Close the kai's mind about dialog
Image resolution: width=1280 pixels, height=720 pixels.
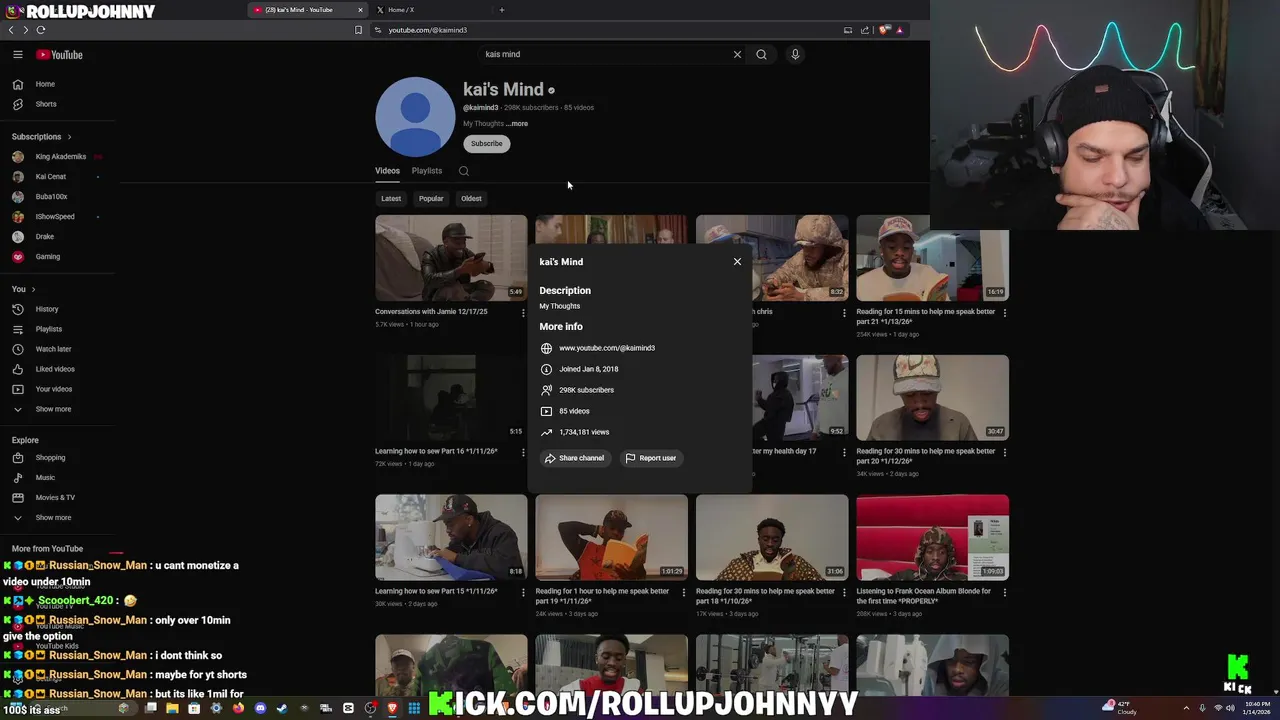[737, 262]
